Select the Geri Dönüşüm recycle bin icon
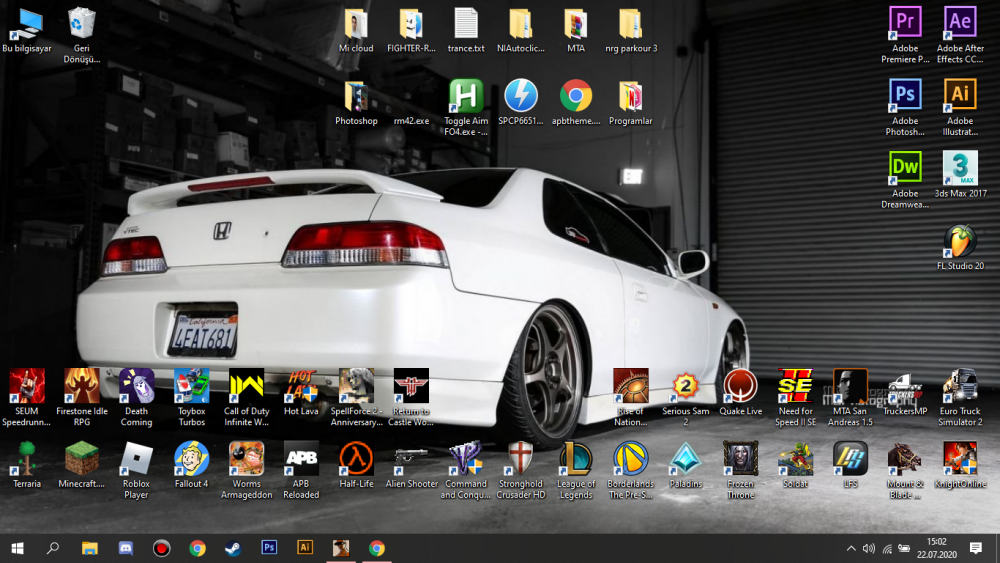The height and width of the screenshot is (563, 1000). (82, 23)
